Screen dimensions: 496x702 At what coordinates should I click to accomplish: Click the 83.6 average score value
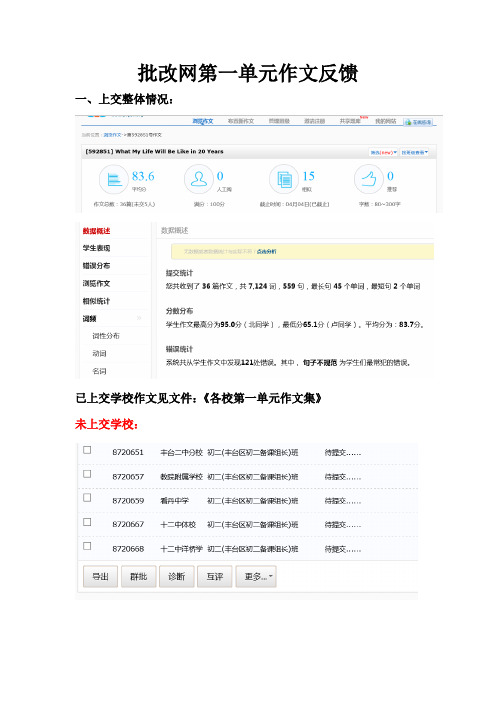143,176
